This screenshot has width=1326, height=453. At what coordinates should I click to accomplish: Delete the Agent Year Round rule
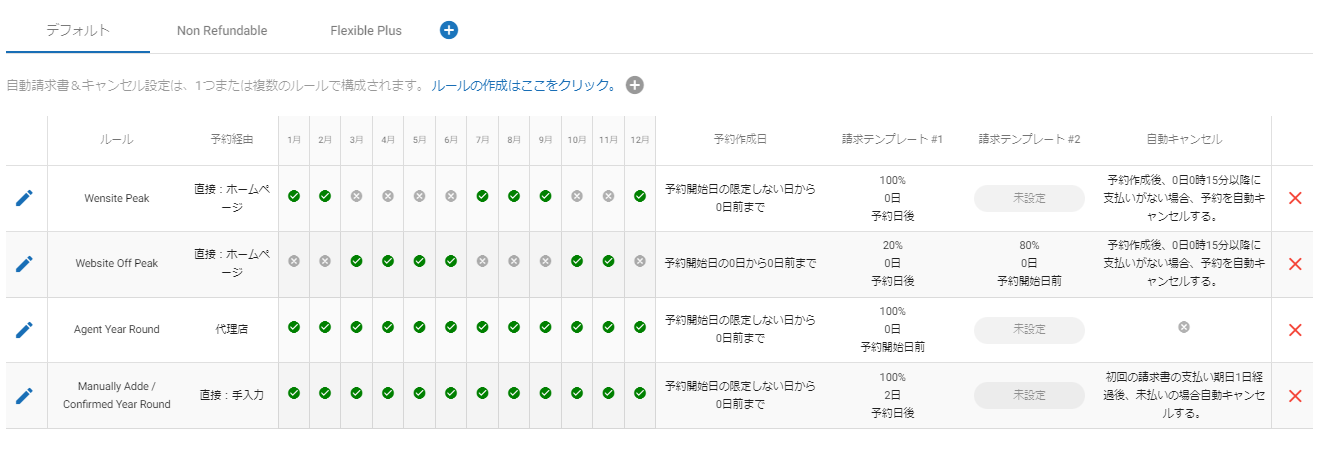point(1295,330)
